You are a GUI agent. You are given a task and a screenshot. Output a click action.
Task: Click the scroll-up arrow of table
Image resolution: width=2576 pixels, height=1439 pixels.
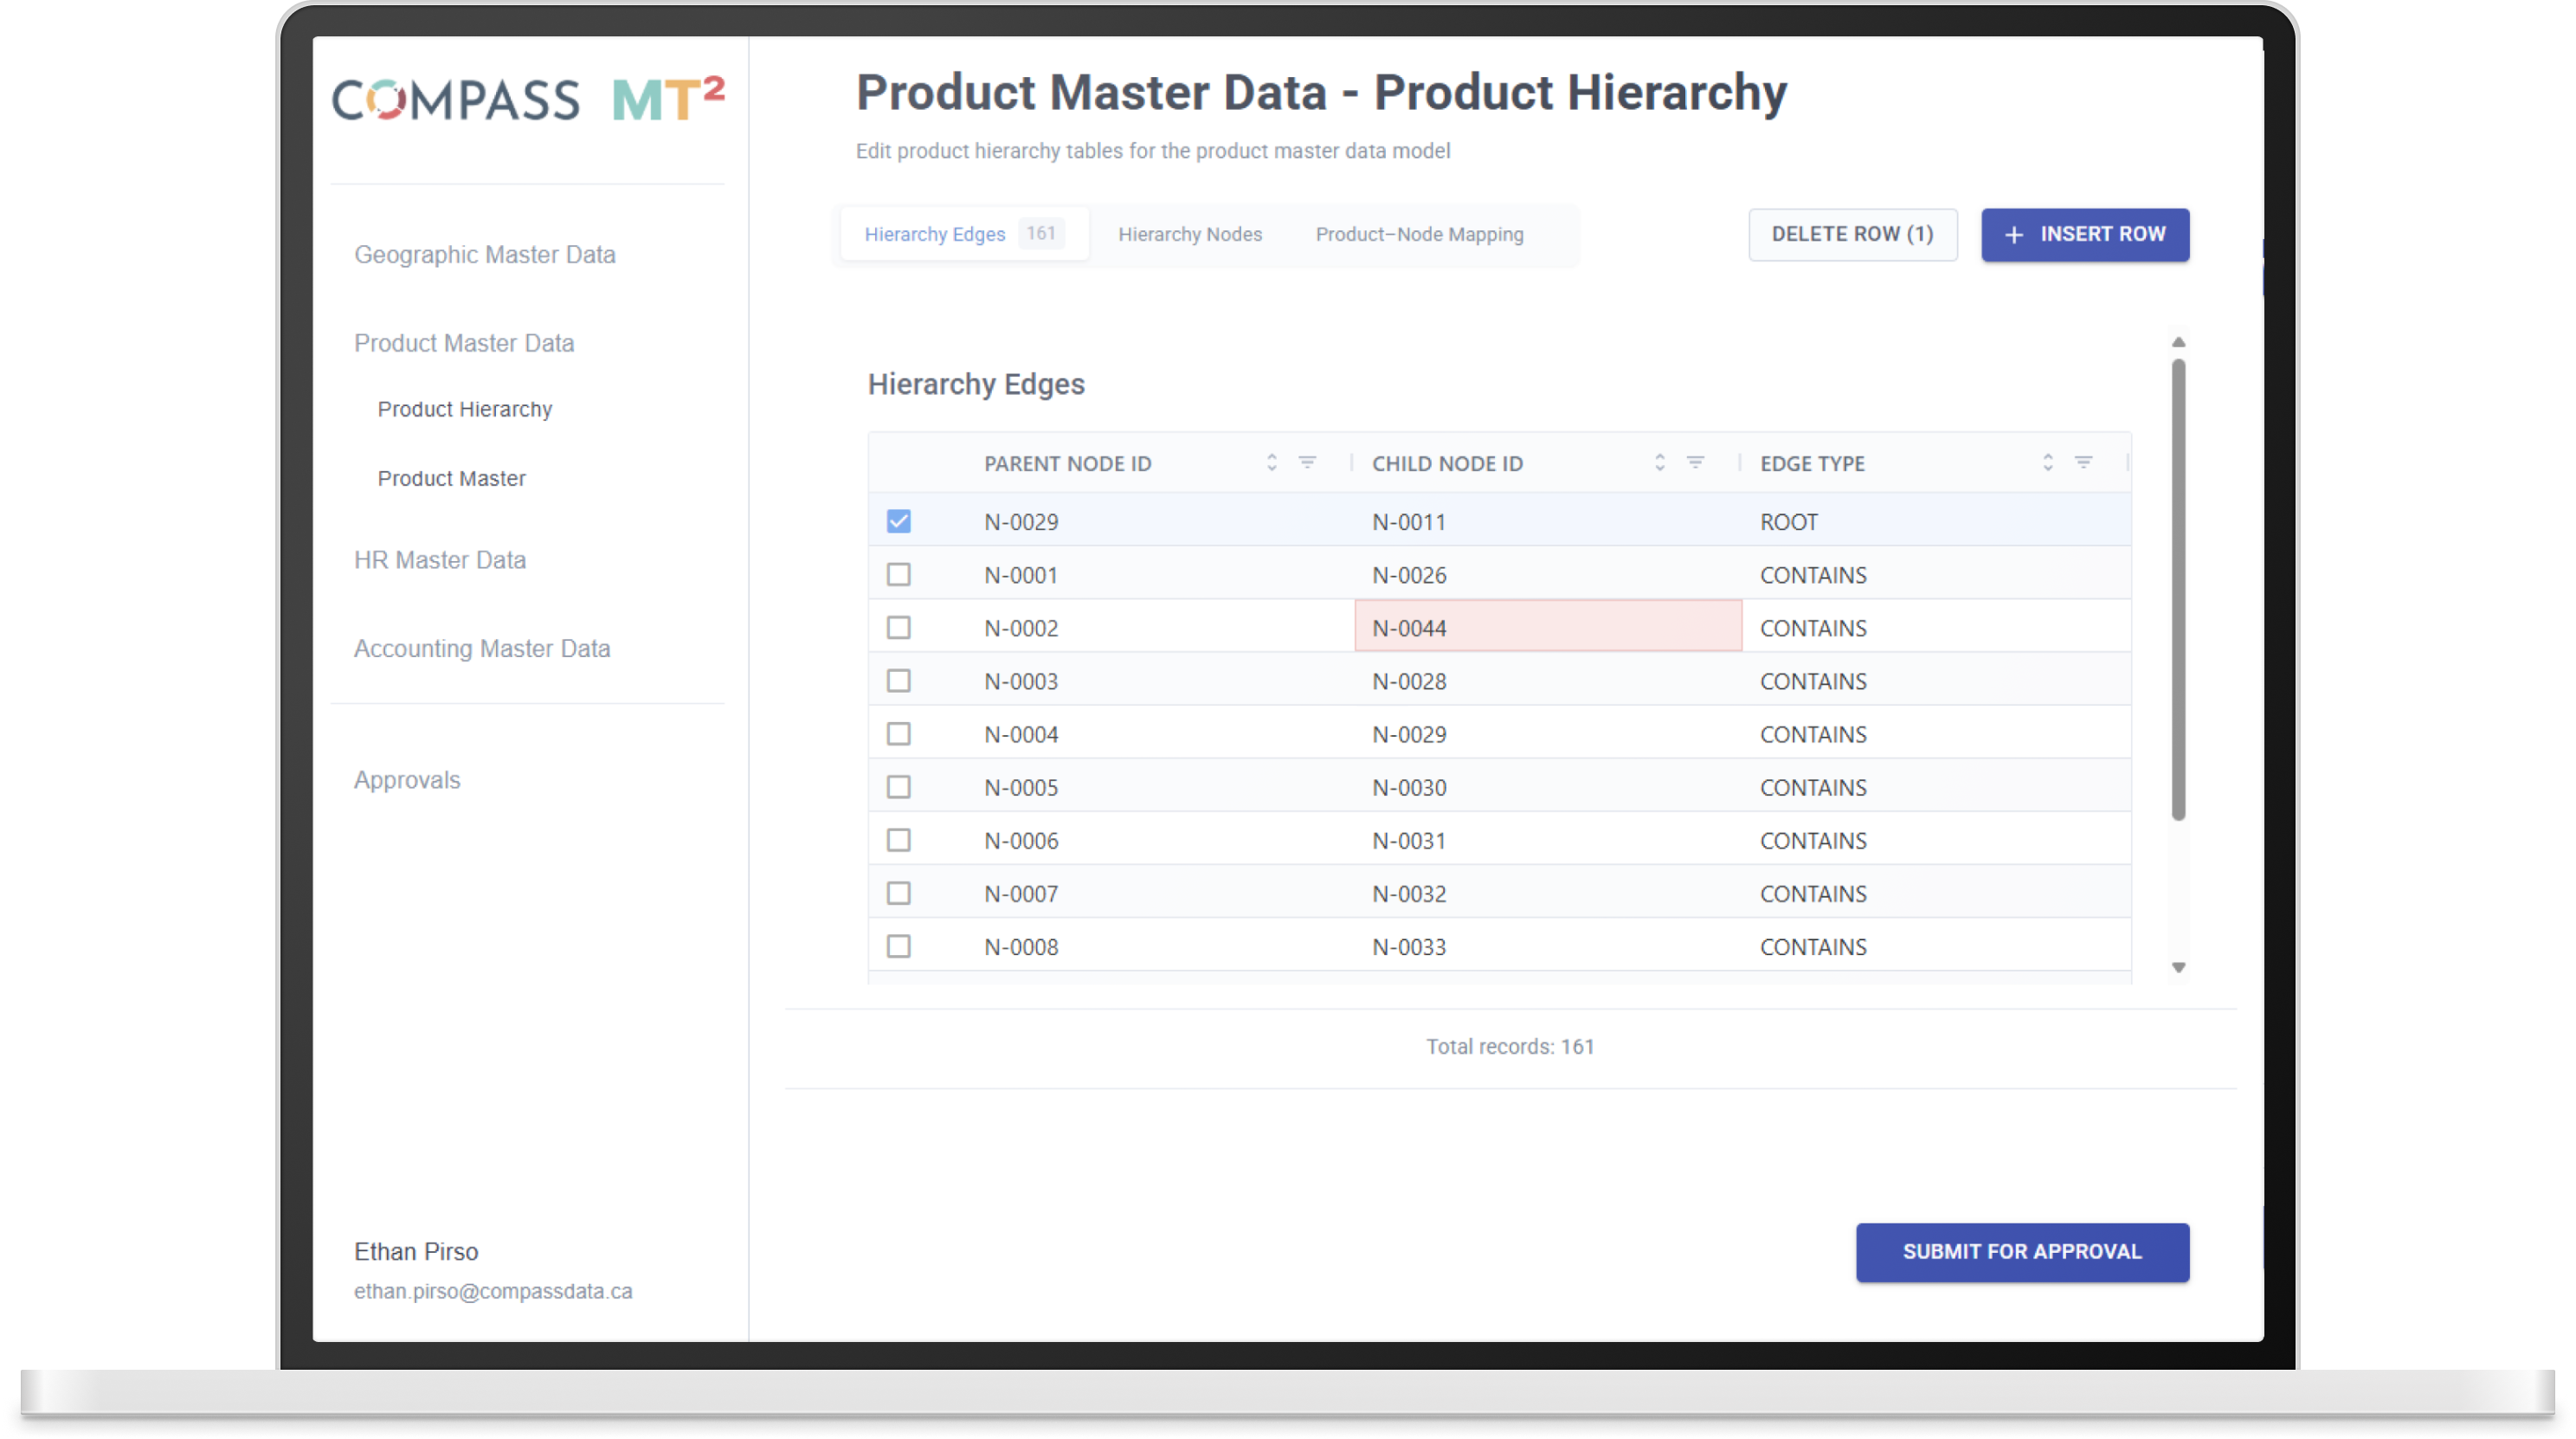pyautogui.click(x=2178, y=343)
